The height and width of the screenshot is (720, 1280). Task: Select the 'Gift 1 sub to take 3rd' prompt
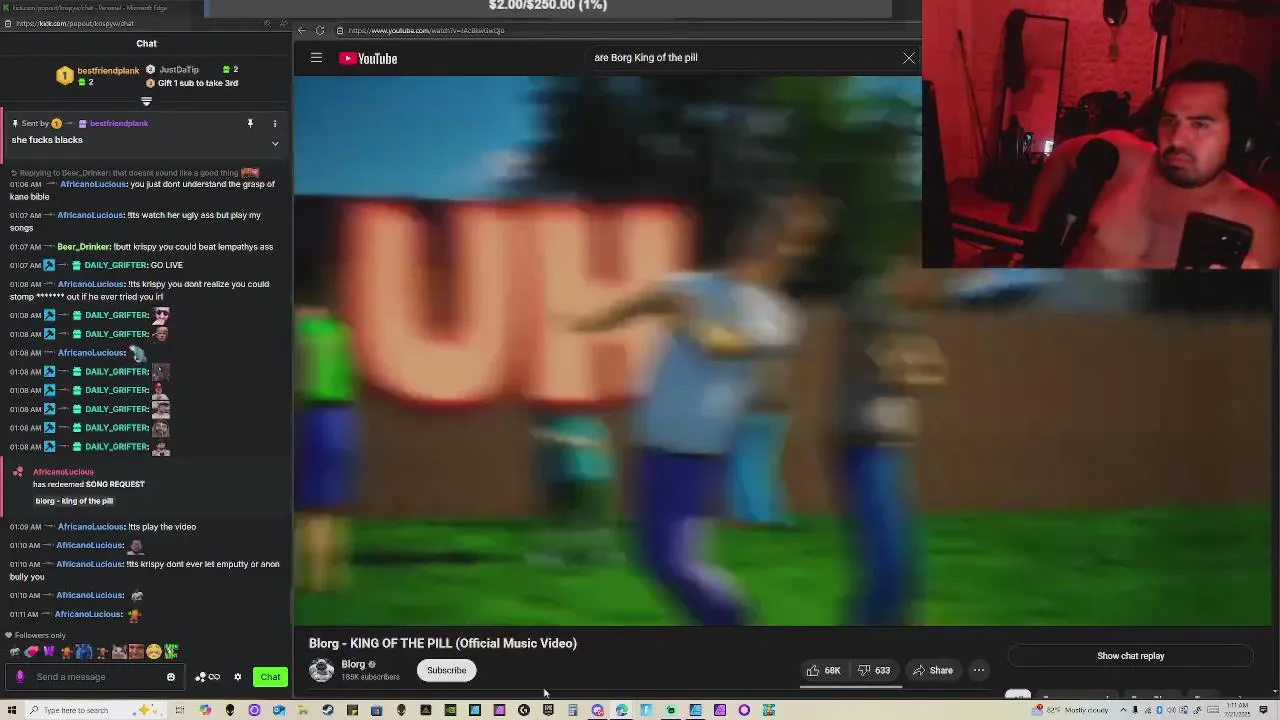coord(198,83)
